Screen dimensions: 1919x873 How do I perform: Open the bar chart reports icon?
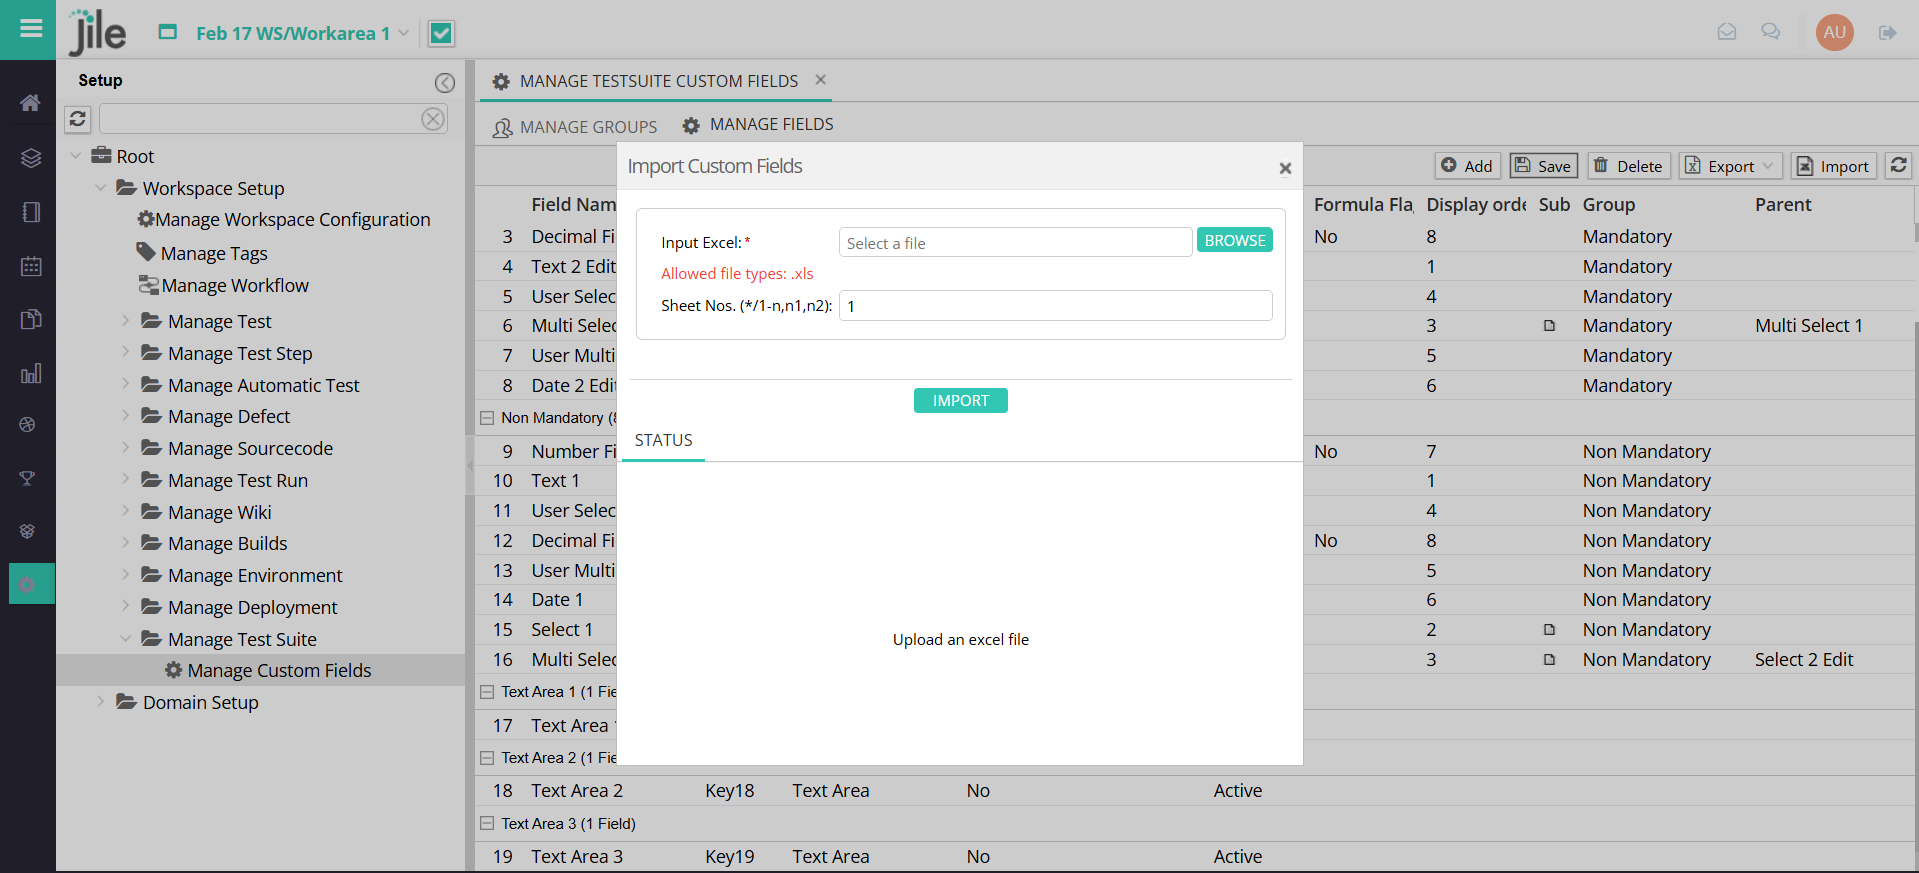pos(30,374)
